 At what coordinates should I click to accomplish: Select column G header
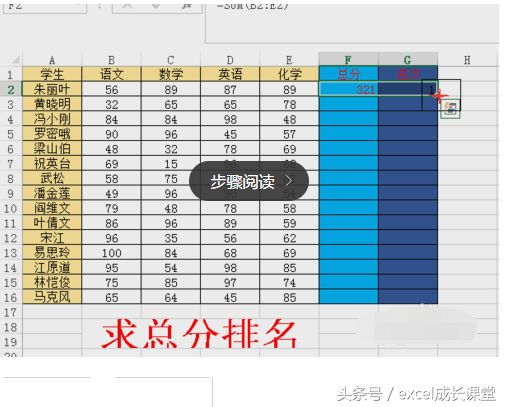click(408, 59)
